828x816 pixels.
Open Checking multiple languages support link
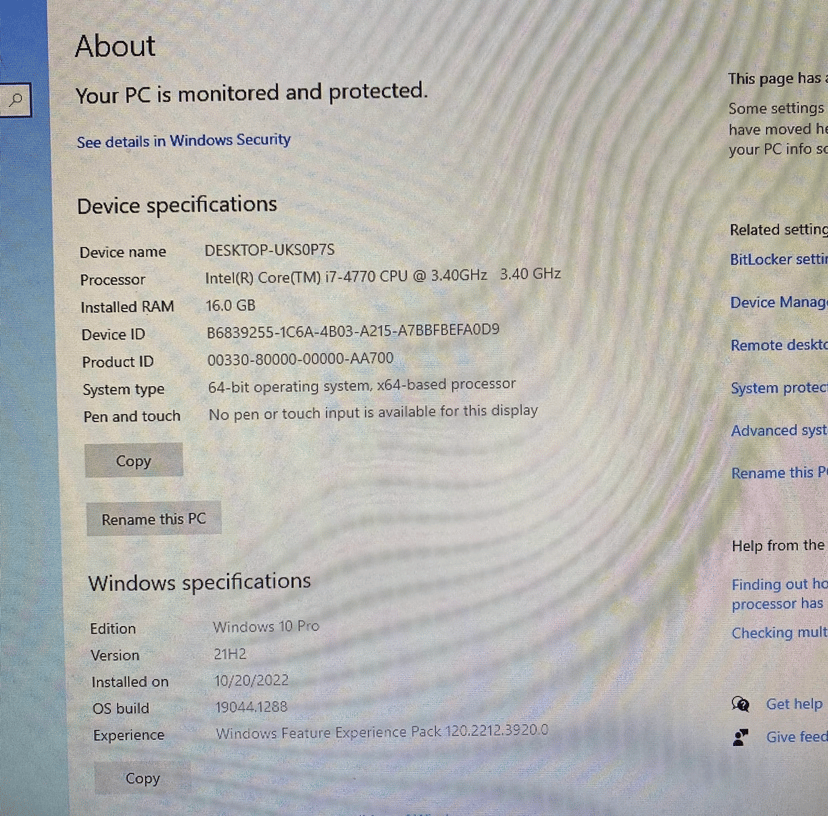[x=779, y=633]
